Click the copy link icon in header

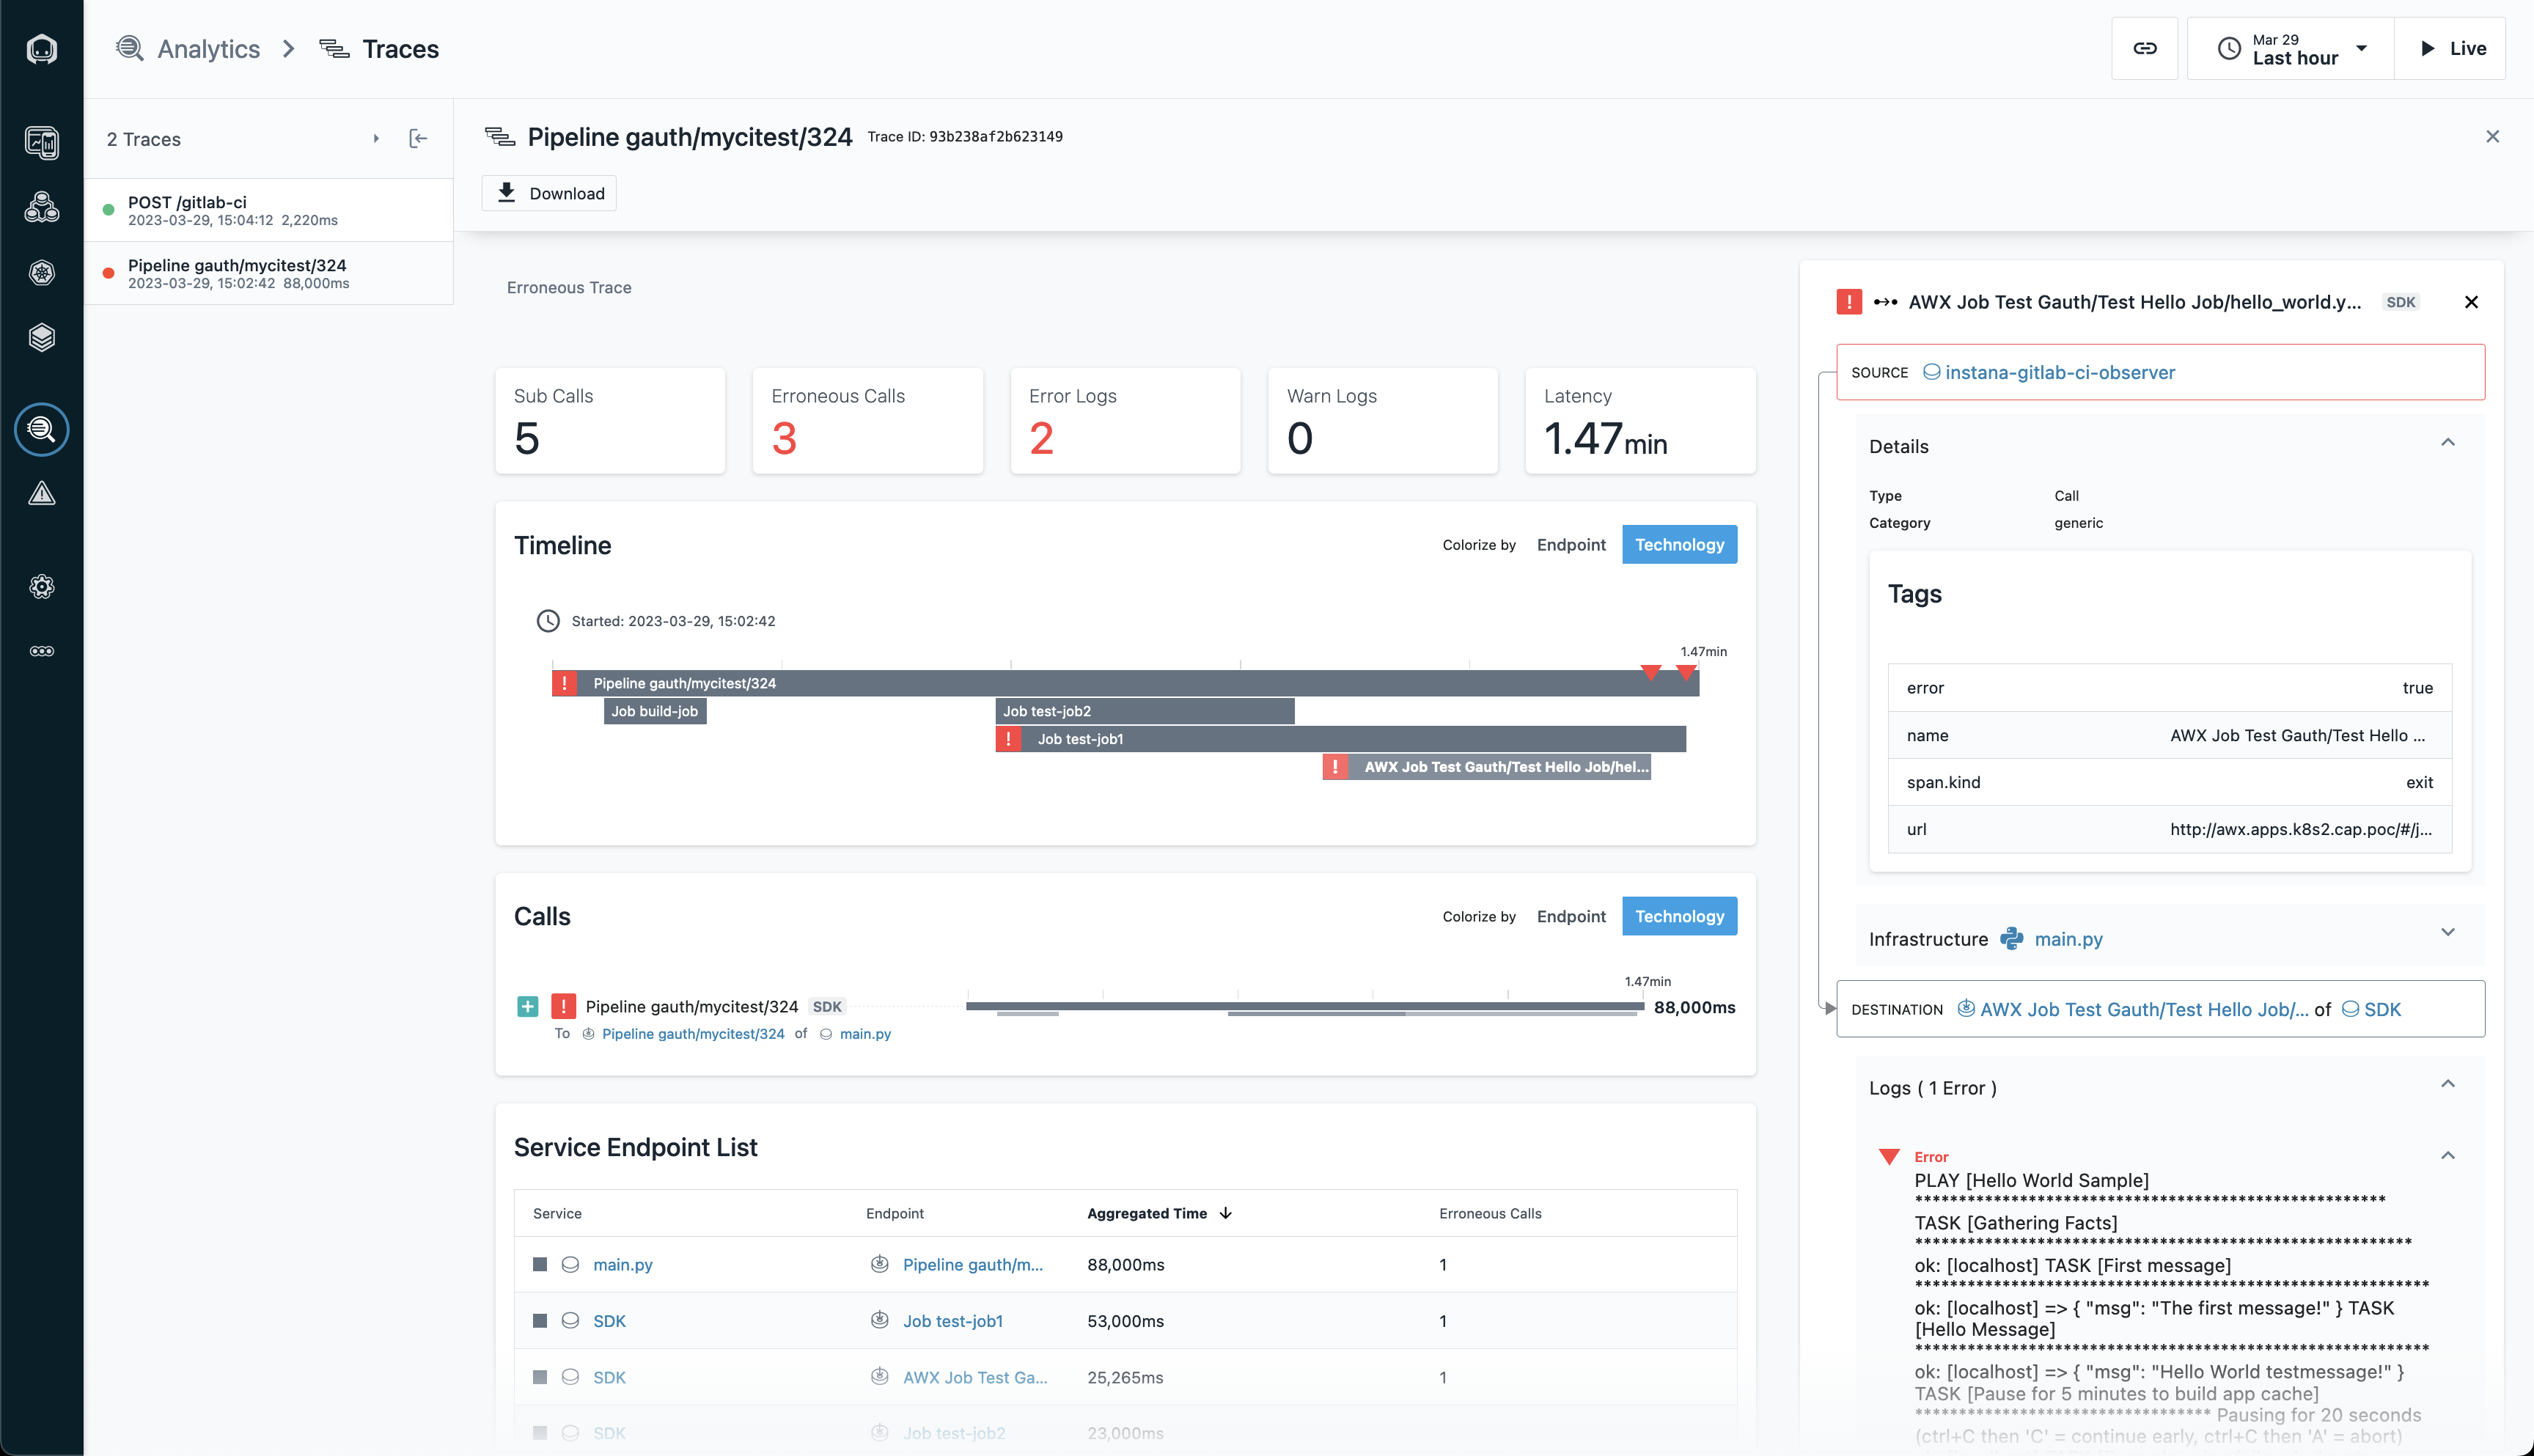point(2144,48)
